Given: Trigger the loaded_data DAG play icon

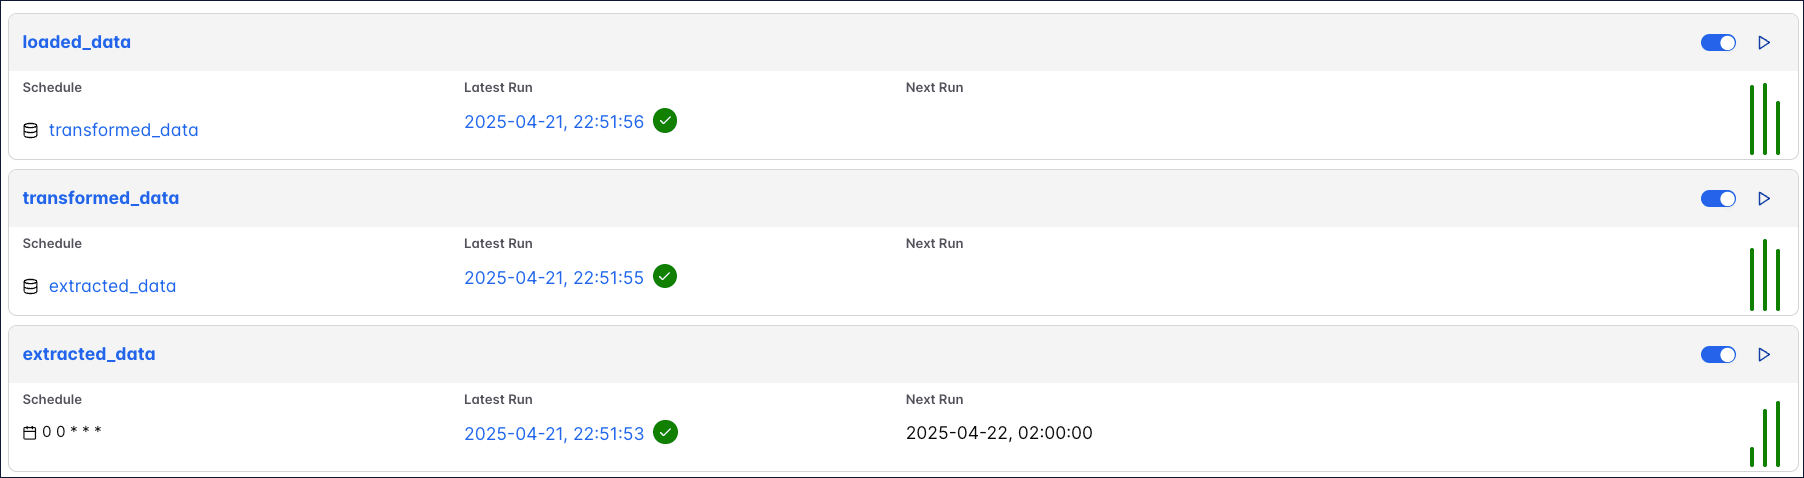Looking at the screenshot, I should pos(1764,43).
